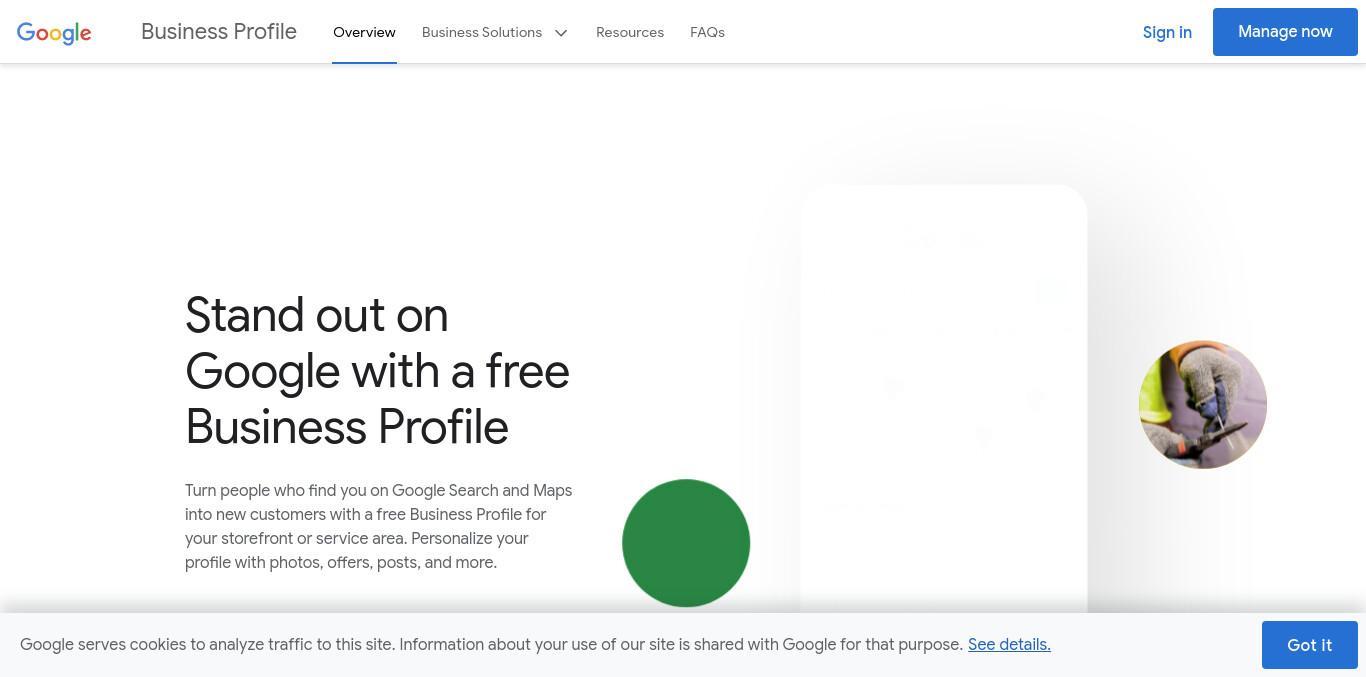
Task: Switch to the Overview tab
Action: click(x=364, y=32)
